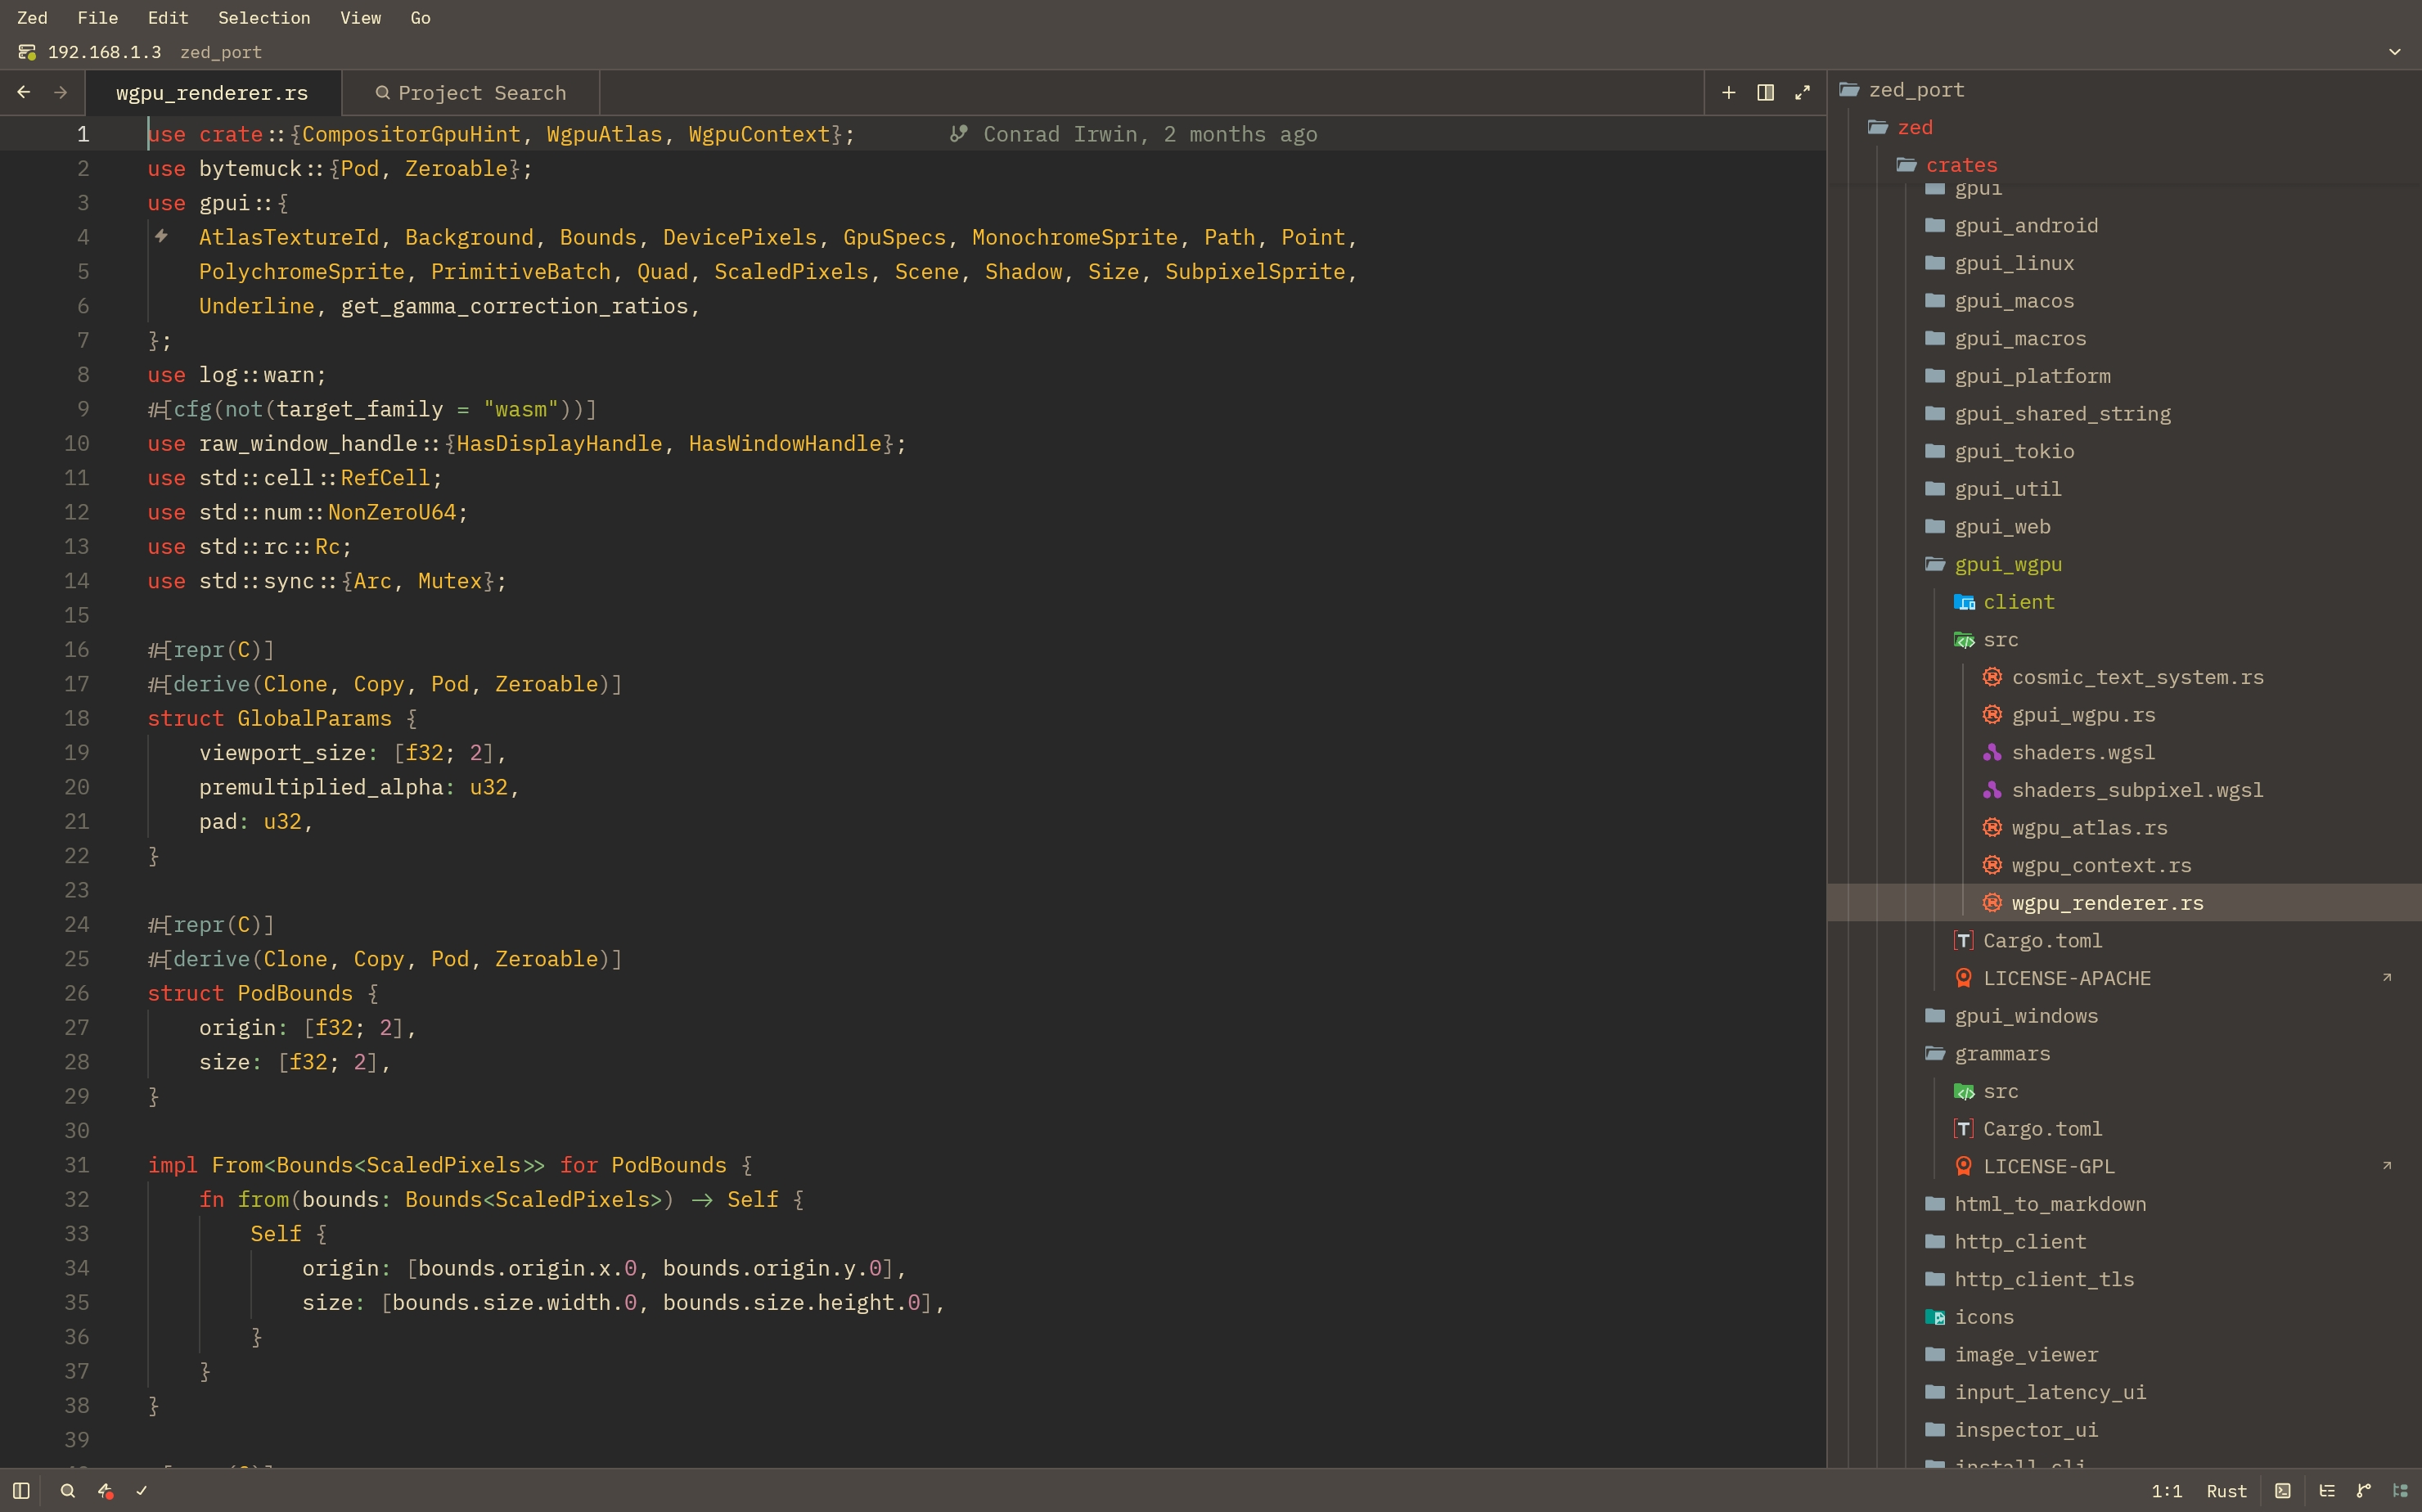Viewport: 2422px width, 1512px height.
Task: Toggle the git panel in status bar
Action: pos(2364,1490)
